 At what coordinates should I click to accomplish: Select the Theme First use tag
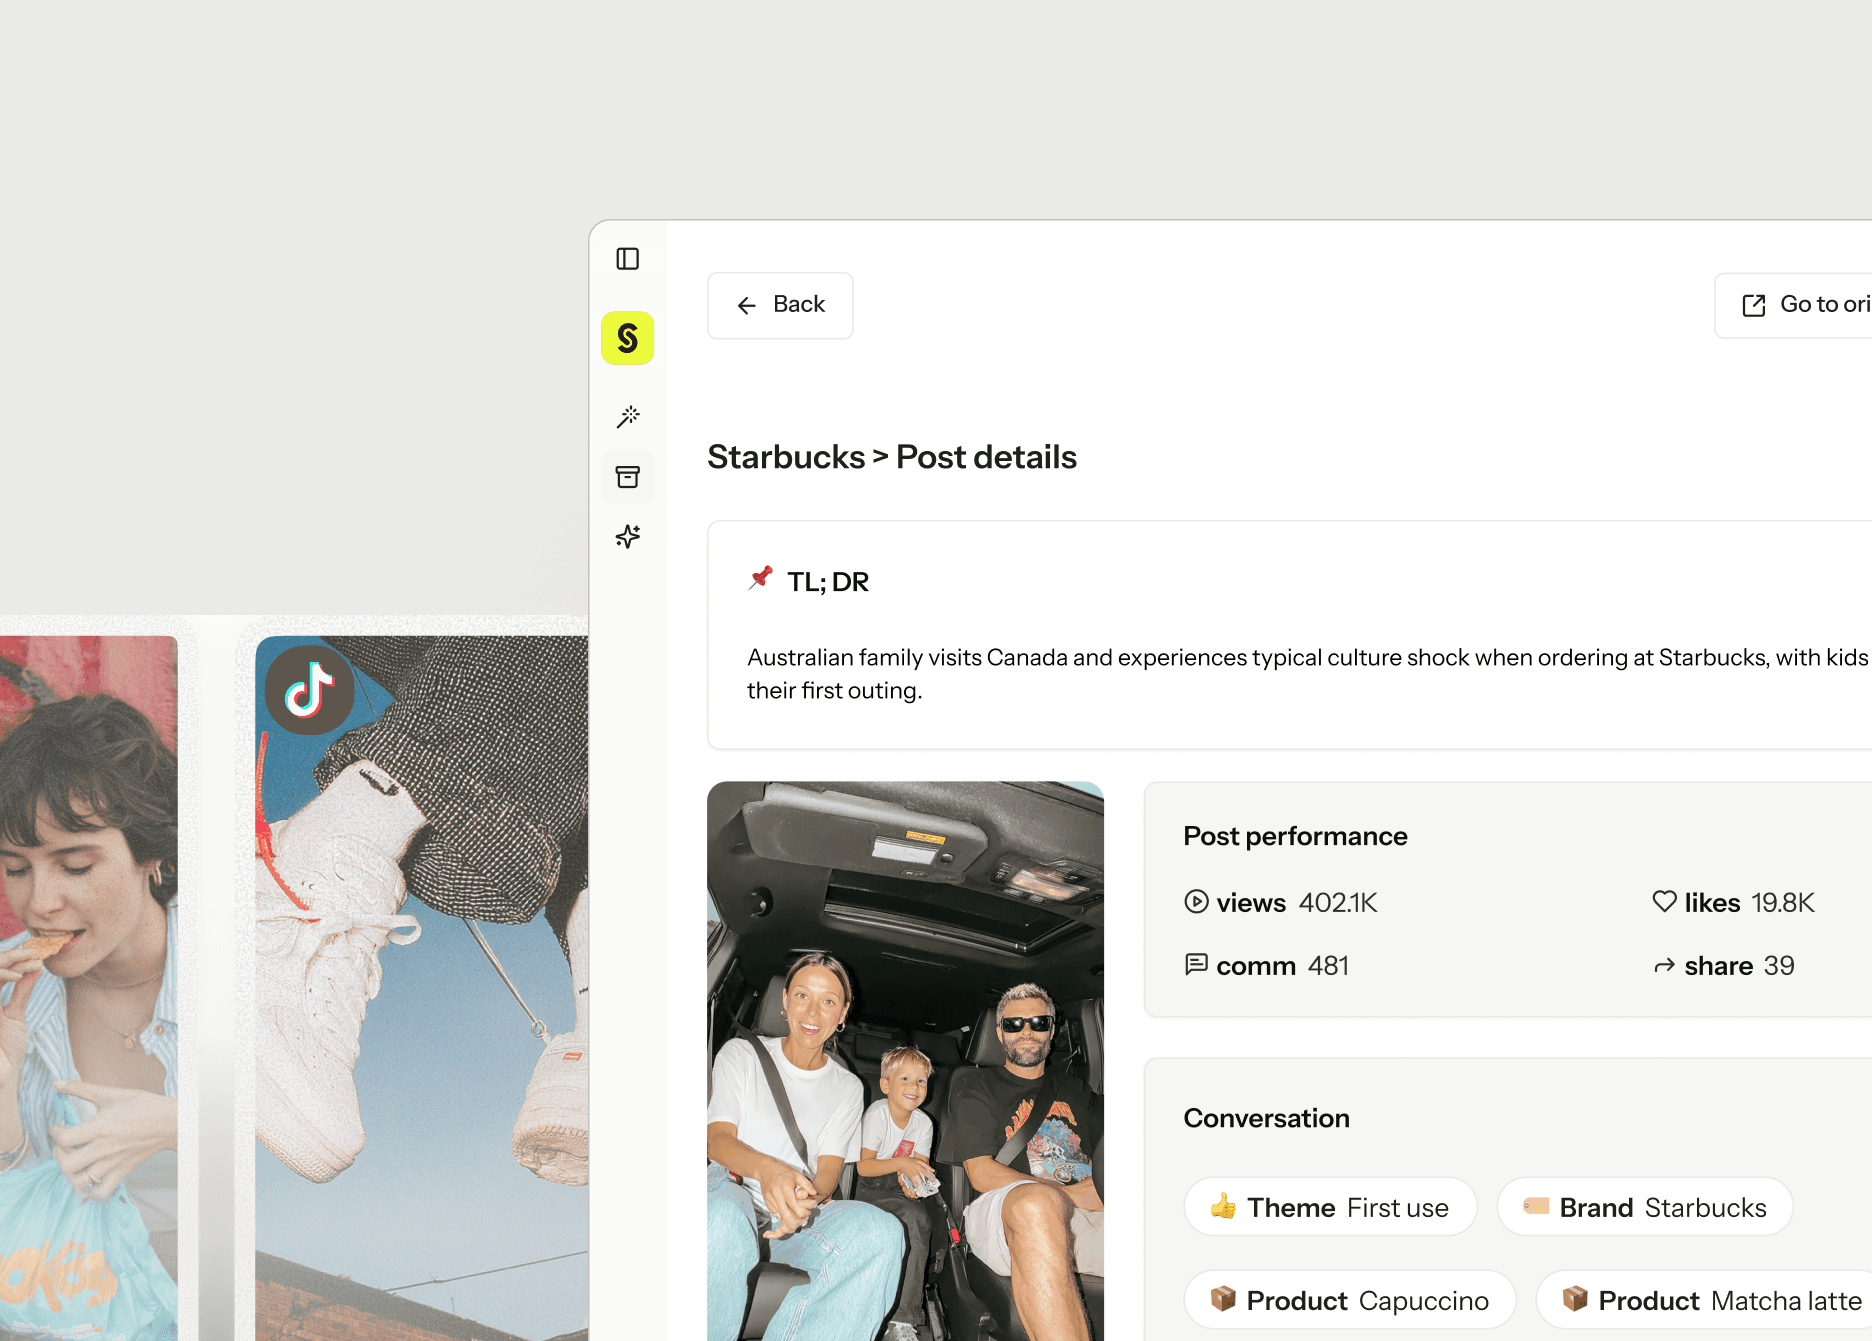coord(1330,1207)
